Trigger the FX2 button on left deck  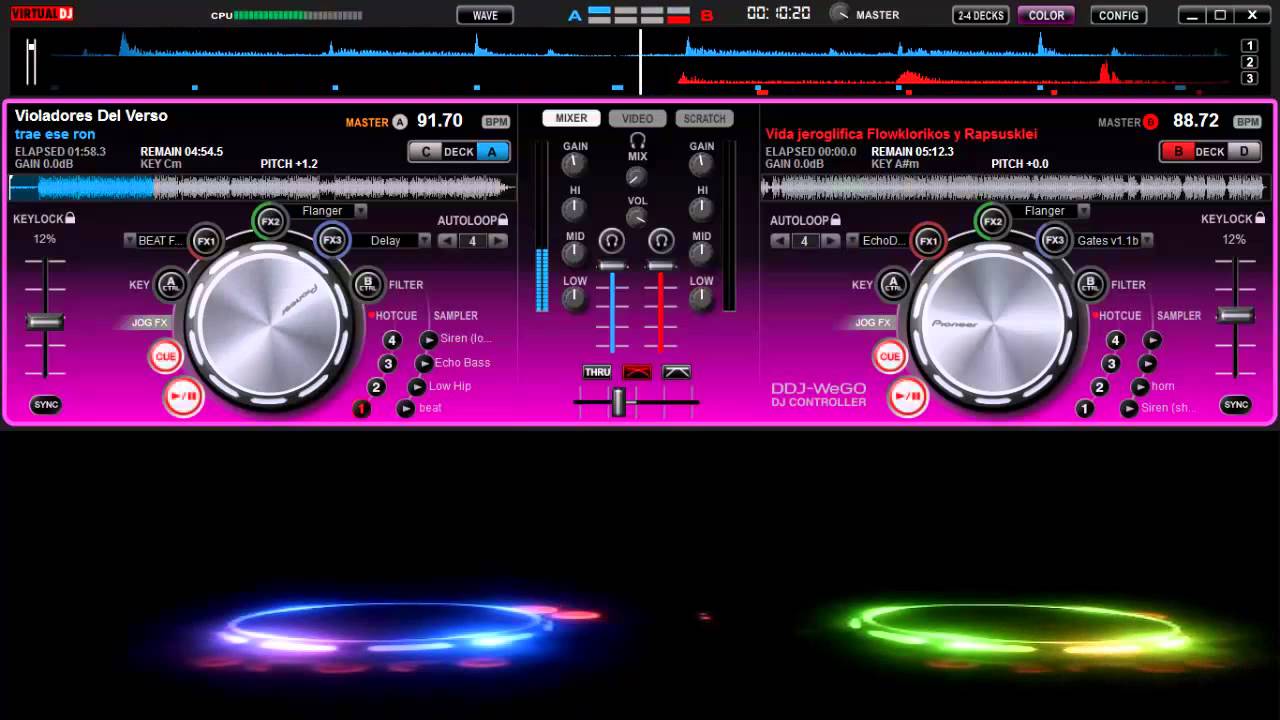pyautogui.click(x=270, y=222)
